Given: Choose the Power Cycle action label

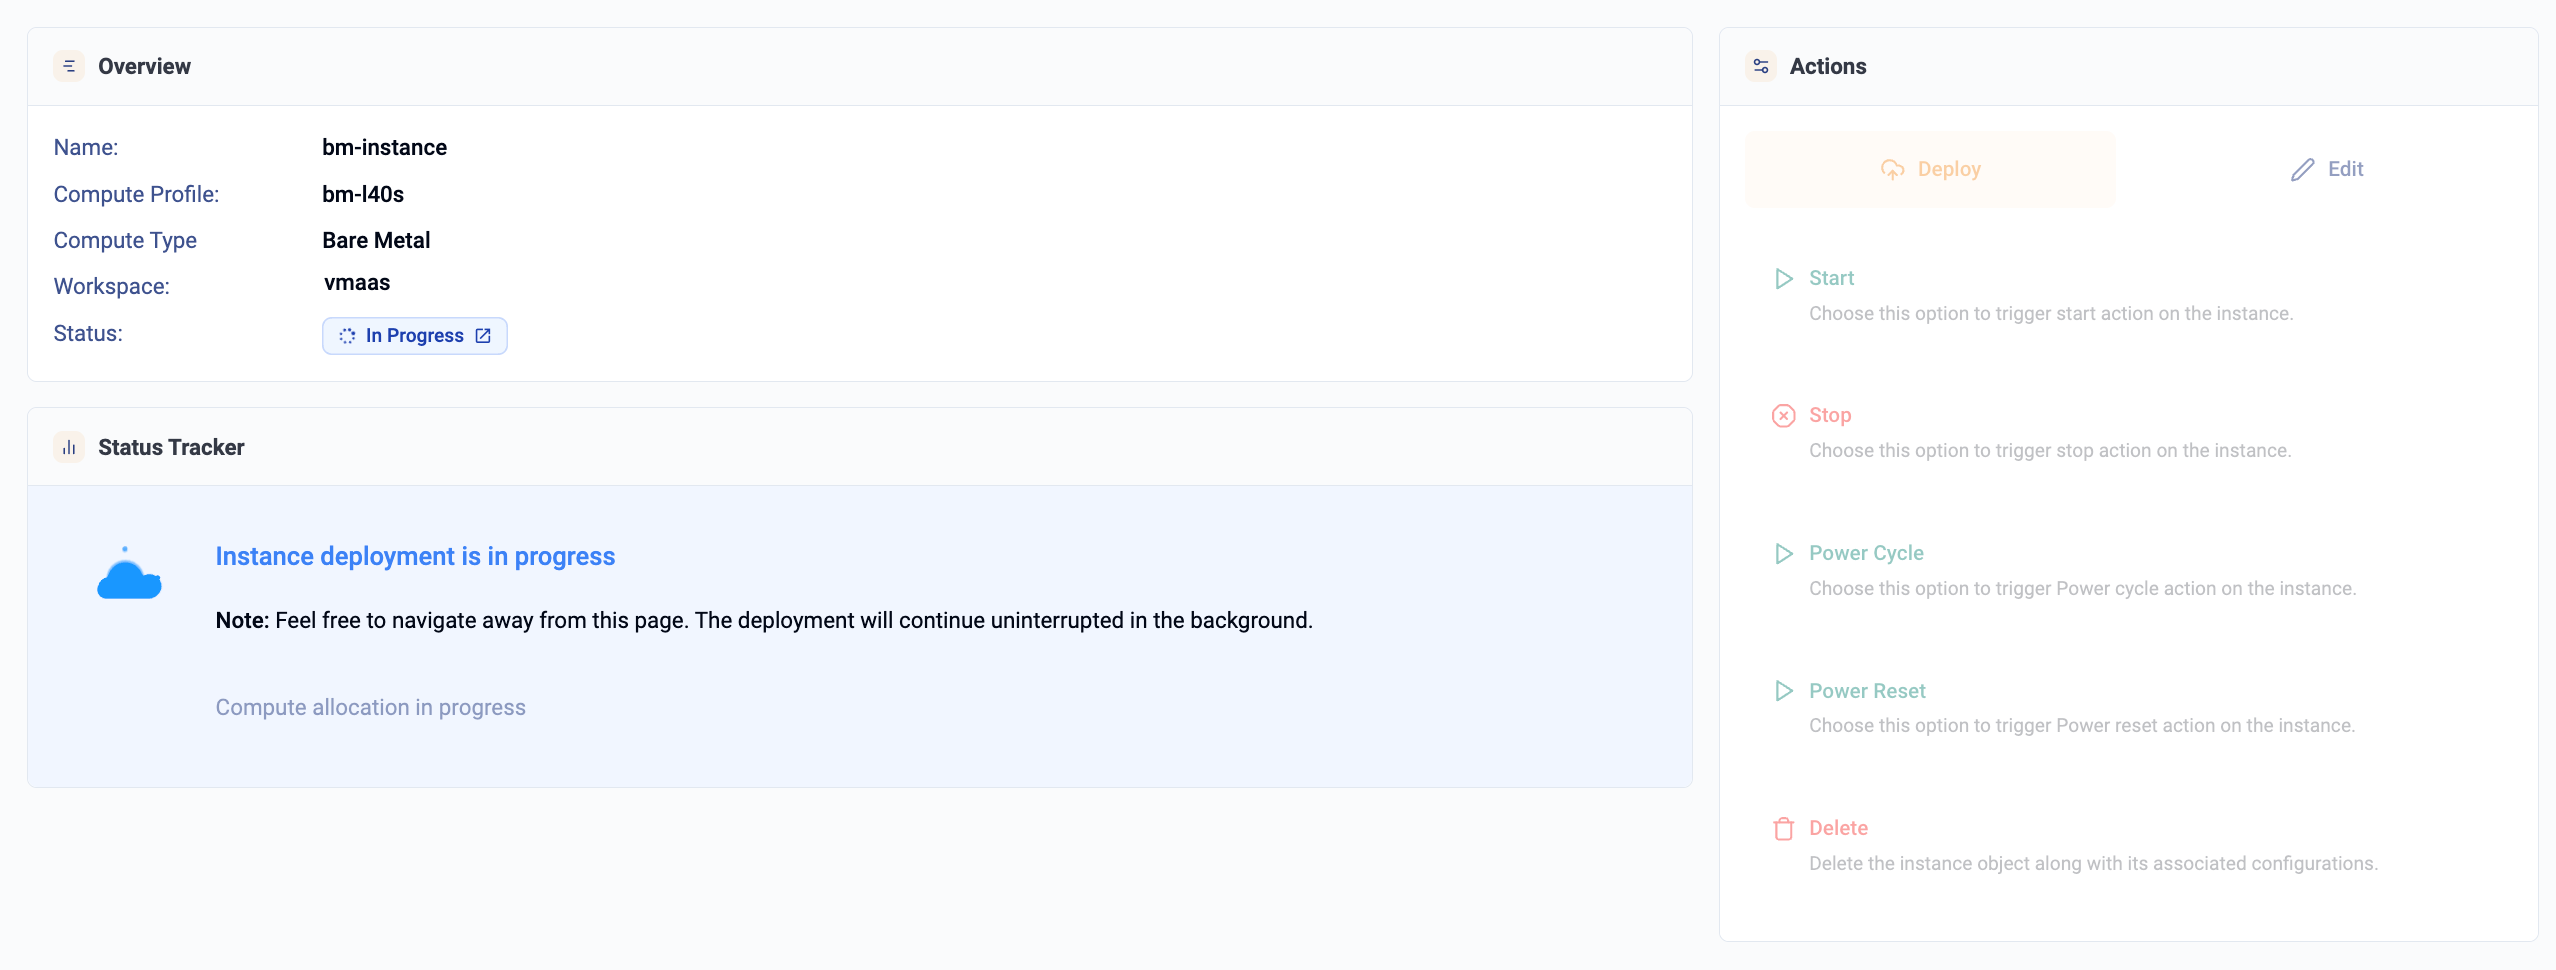Looking at the screenshot, I should [1866, 553].
